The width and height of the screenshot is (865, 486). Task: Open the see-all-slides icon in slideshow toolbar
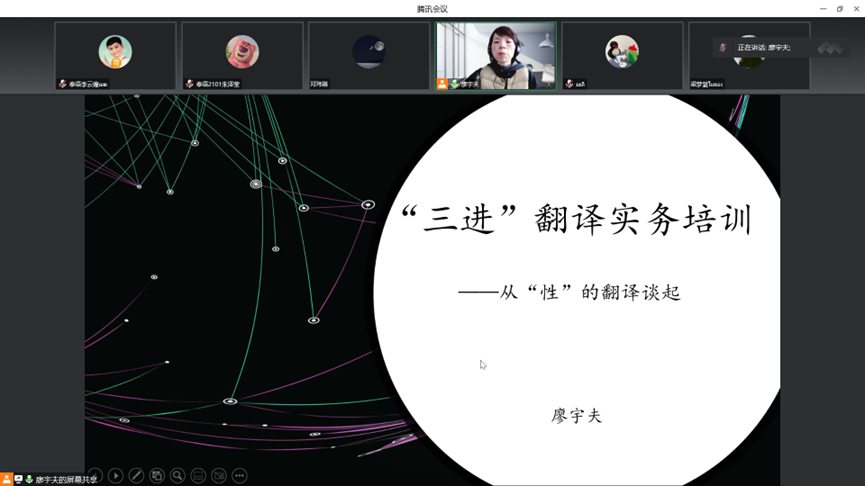point(157,476)
